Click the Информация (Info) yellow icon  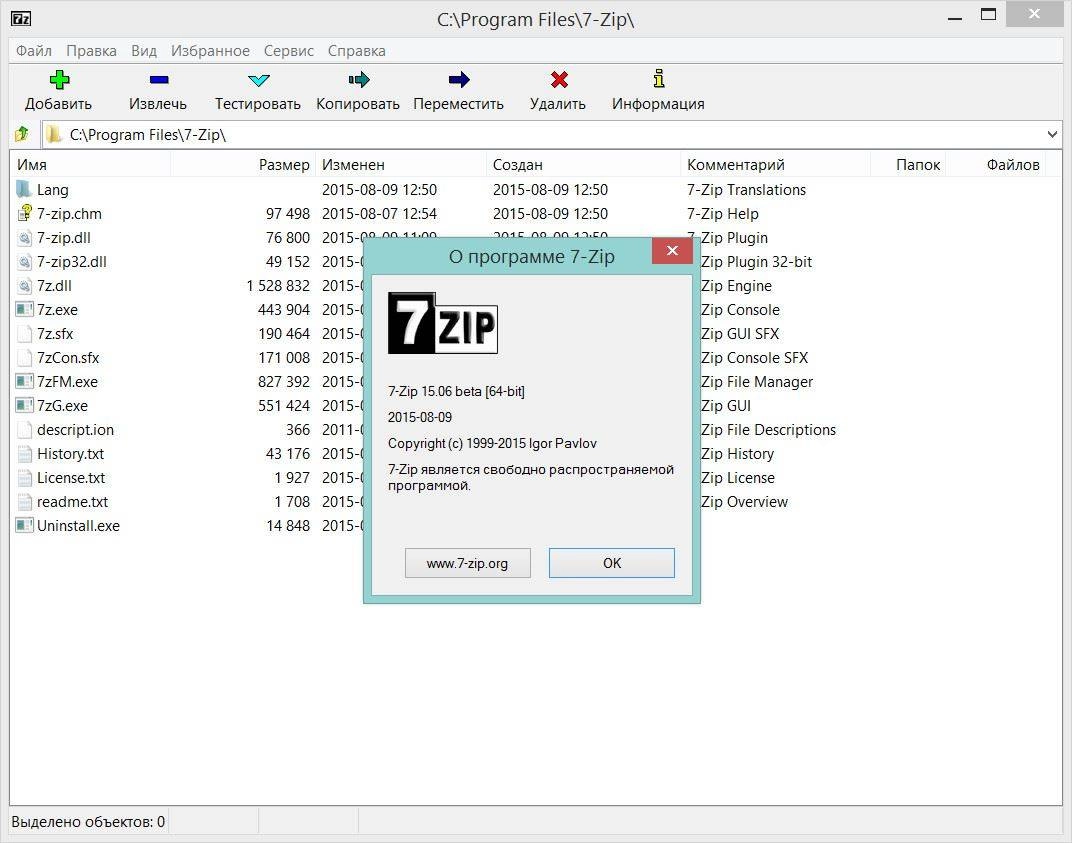(658, 79)
